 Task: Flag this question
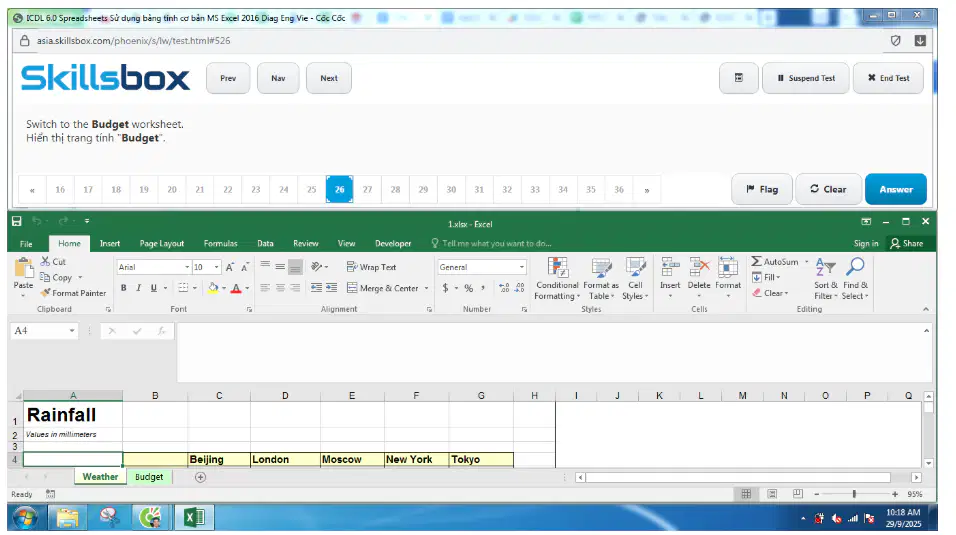pyautogui.click(x=762, y=189)
